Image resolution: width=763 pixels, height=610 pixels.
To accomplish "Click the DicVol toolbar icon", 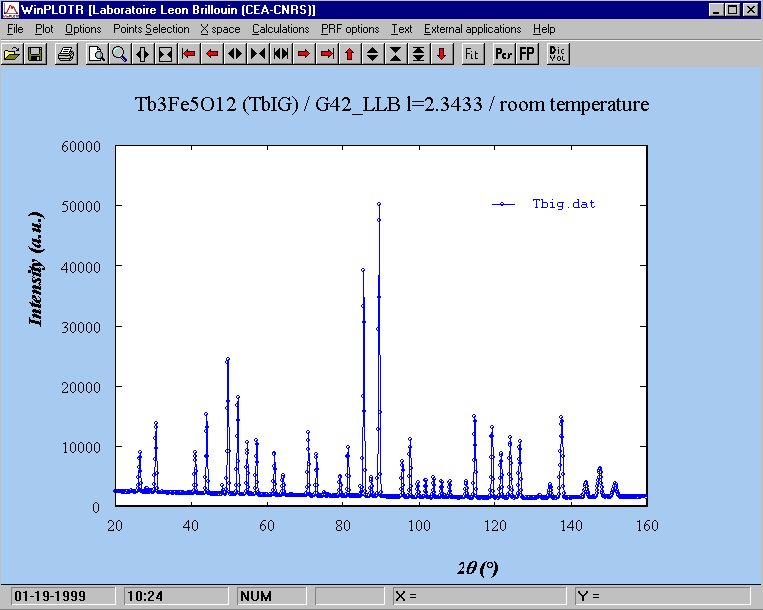I will point(558,53).
